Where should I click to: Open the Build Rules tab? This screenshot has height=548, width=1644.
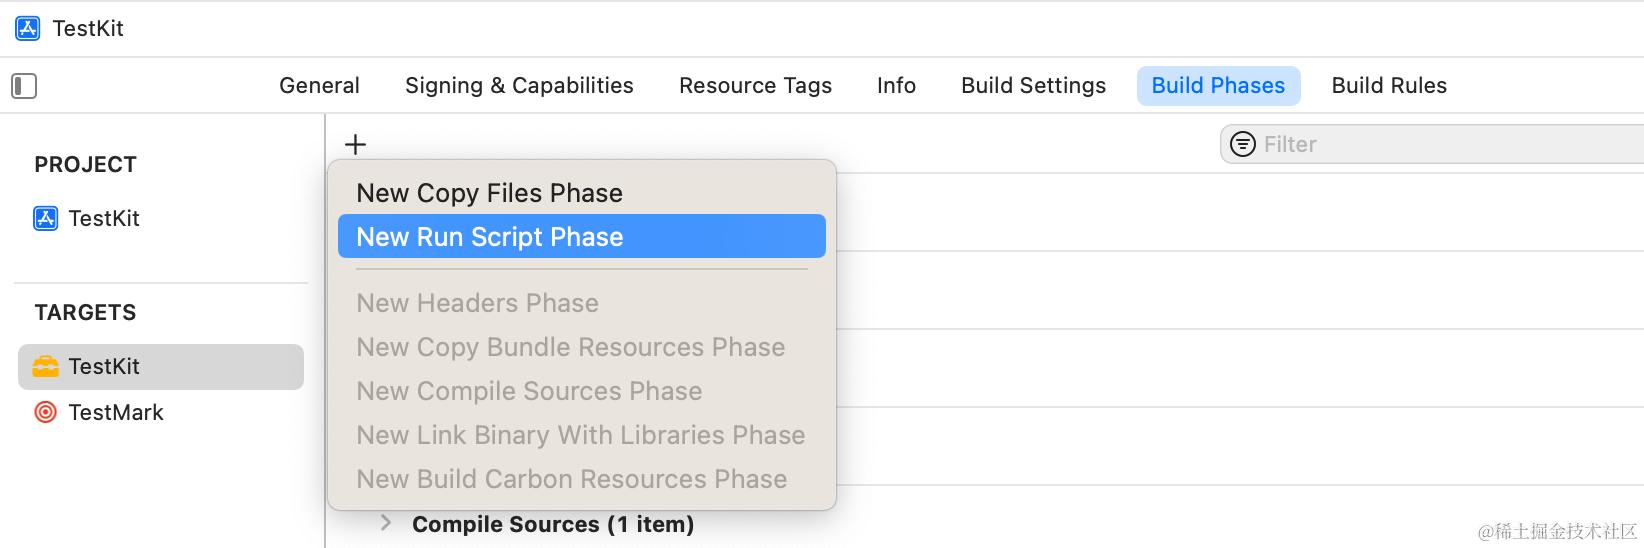1389,86
